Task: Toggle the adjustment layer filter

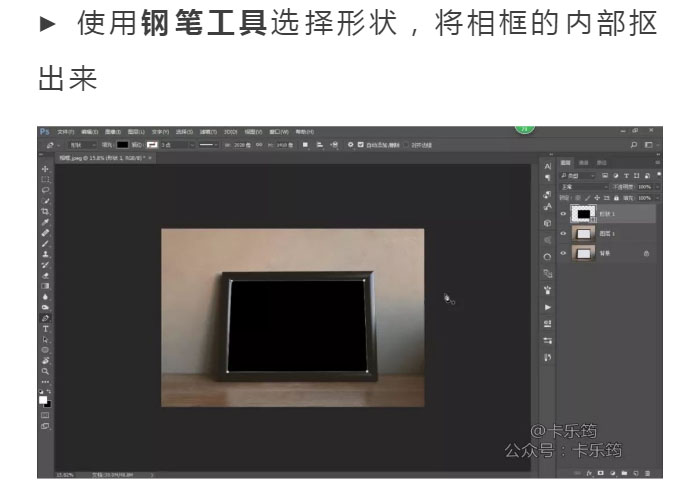Action: (x=616, y=175)
